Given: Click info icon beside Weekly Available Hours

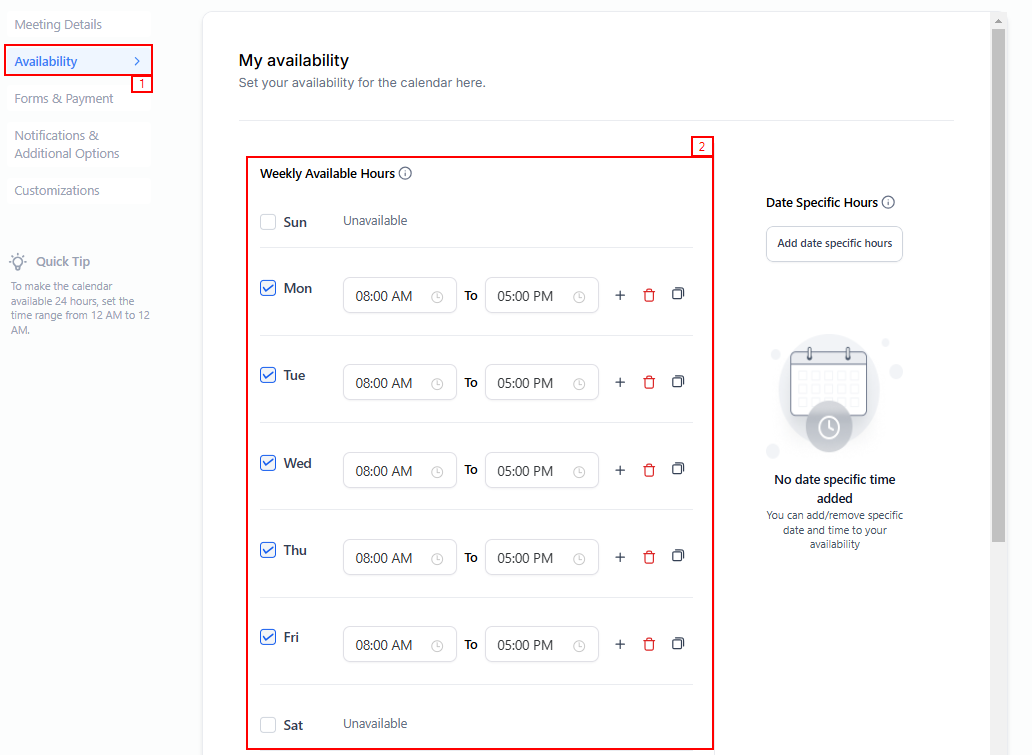Looking at the screenshot, I should [405, 173].
